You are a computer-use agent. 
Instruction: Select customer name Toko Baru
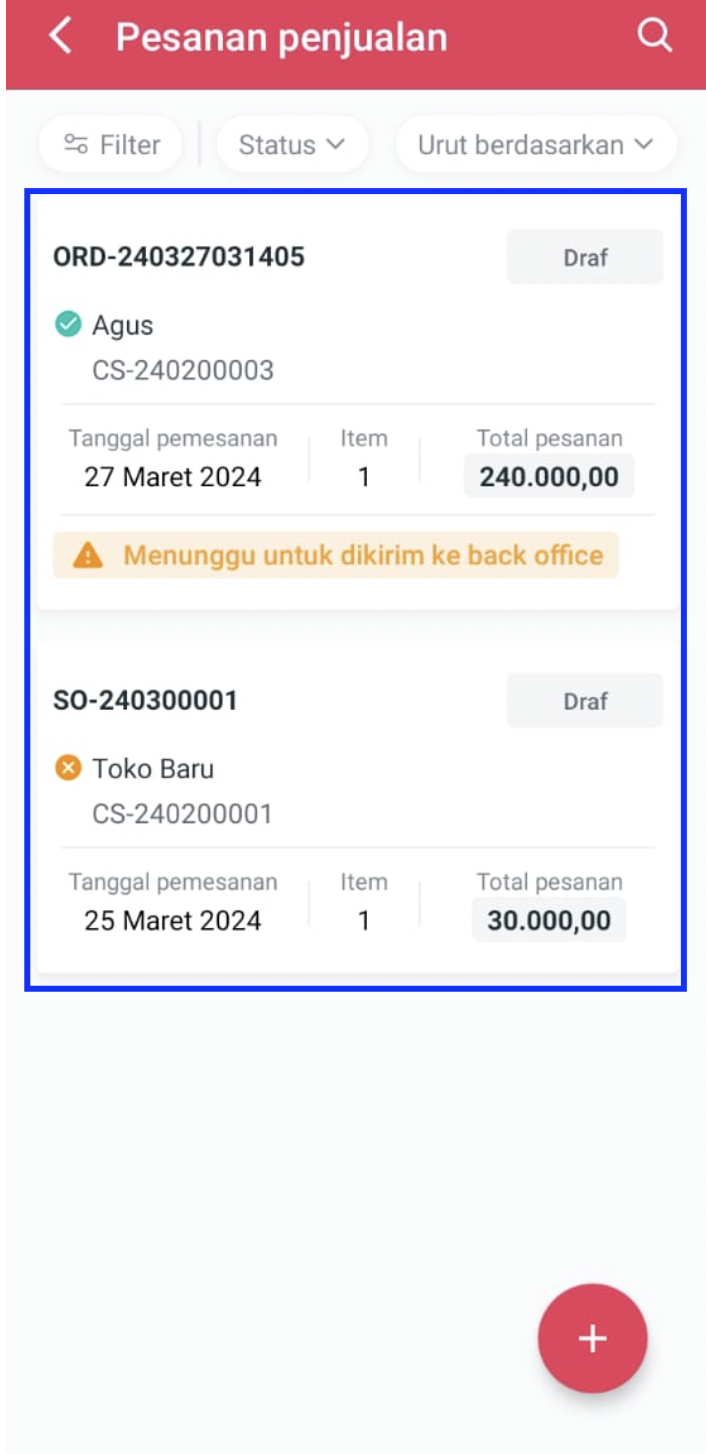tap(153, 769)
